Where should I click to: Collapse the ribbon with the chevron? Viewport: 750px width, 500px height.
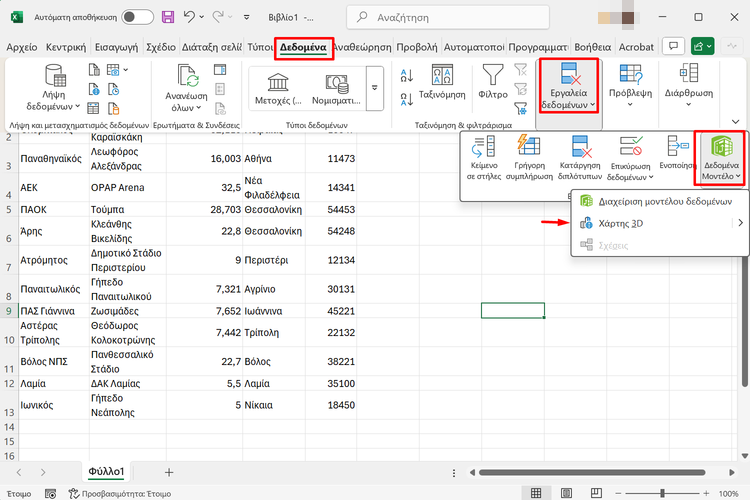pyautogui.click(x=735, y=122)
